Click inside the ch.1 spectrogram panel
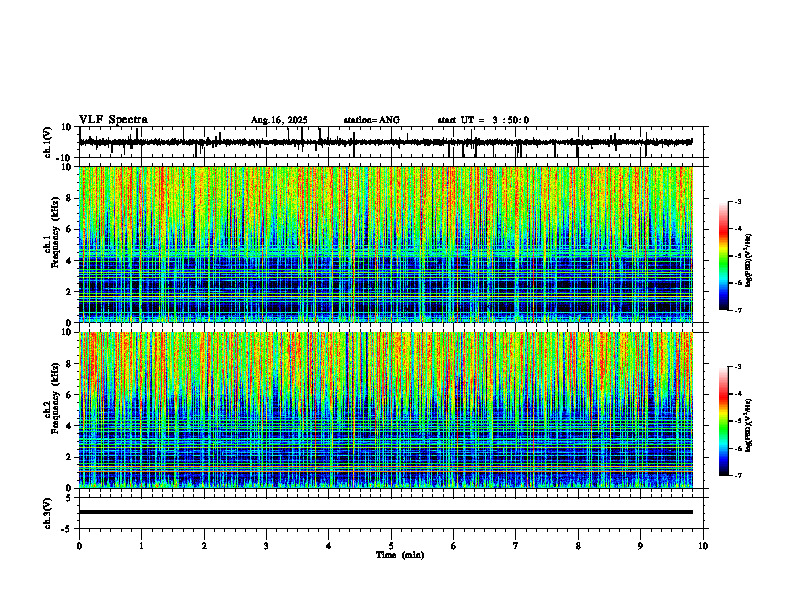This screenshot has width=792, height=612. (385, 244)
